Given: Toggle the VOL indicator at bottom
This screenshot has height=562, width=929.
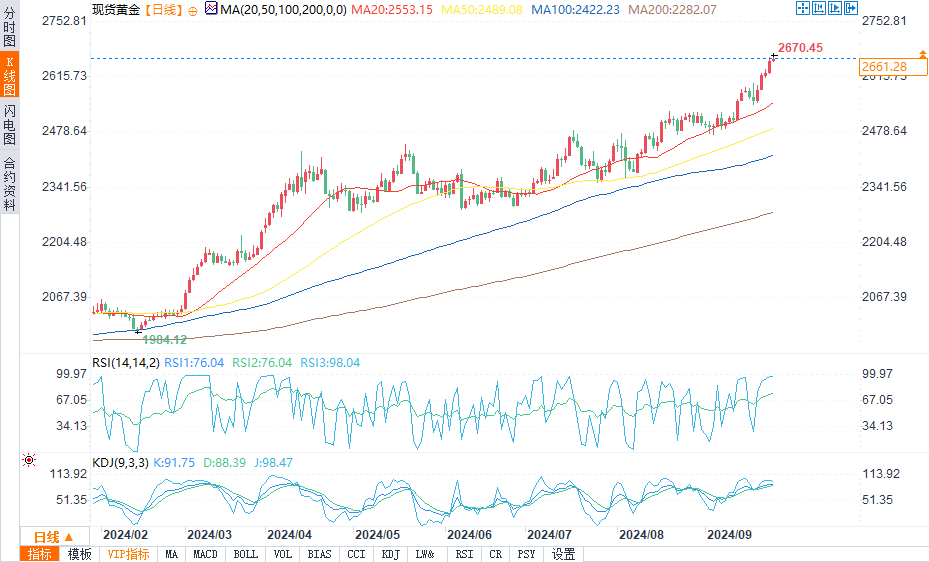Looking at the screenshot, I should tap(283, 554).
